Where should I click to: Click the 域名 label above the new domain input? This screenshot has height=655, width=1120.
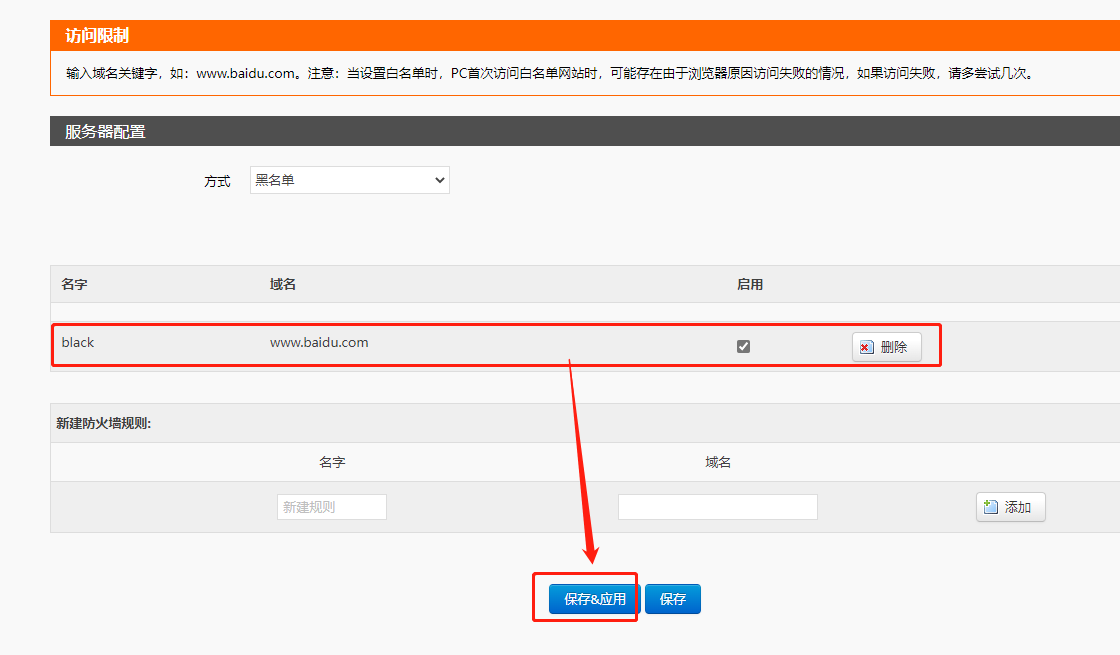click(718, 462)
